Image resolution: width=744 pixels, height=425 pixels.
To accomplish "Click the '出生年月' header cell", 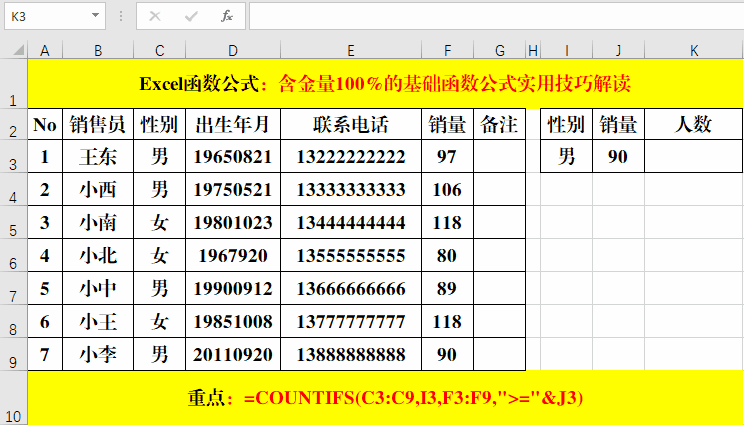I will 232,124.
